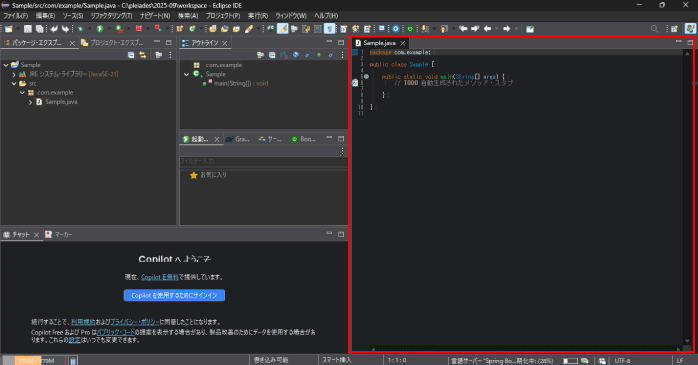Image resolution: width=698 pixels, height=365 pixels.
Task: Click the New Java Package toolbar icon
Action: pyautogui.click(x=179, y=29)
